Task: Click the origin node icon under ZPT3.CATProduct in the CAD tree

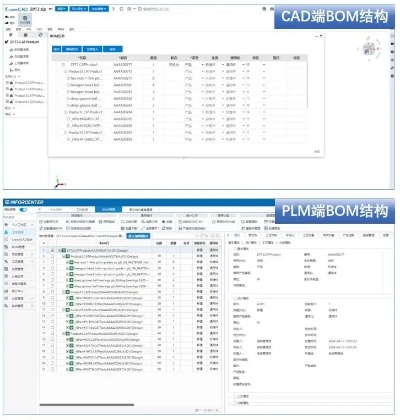Action: click(11, 70)
